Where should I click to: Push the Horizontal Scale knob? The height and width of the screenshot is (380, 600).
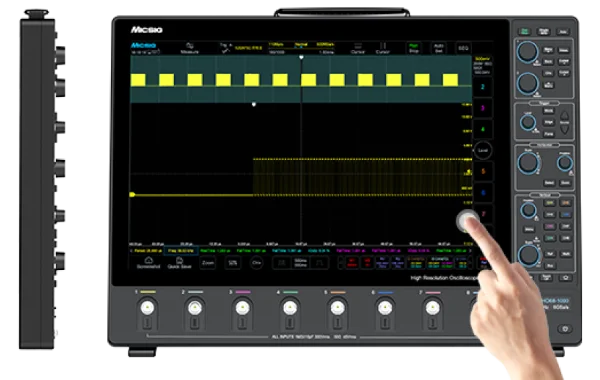coord(528,162)
